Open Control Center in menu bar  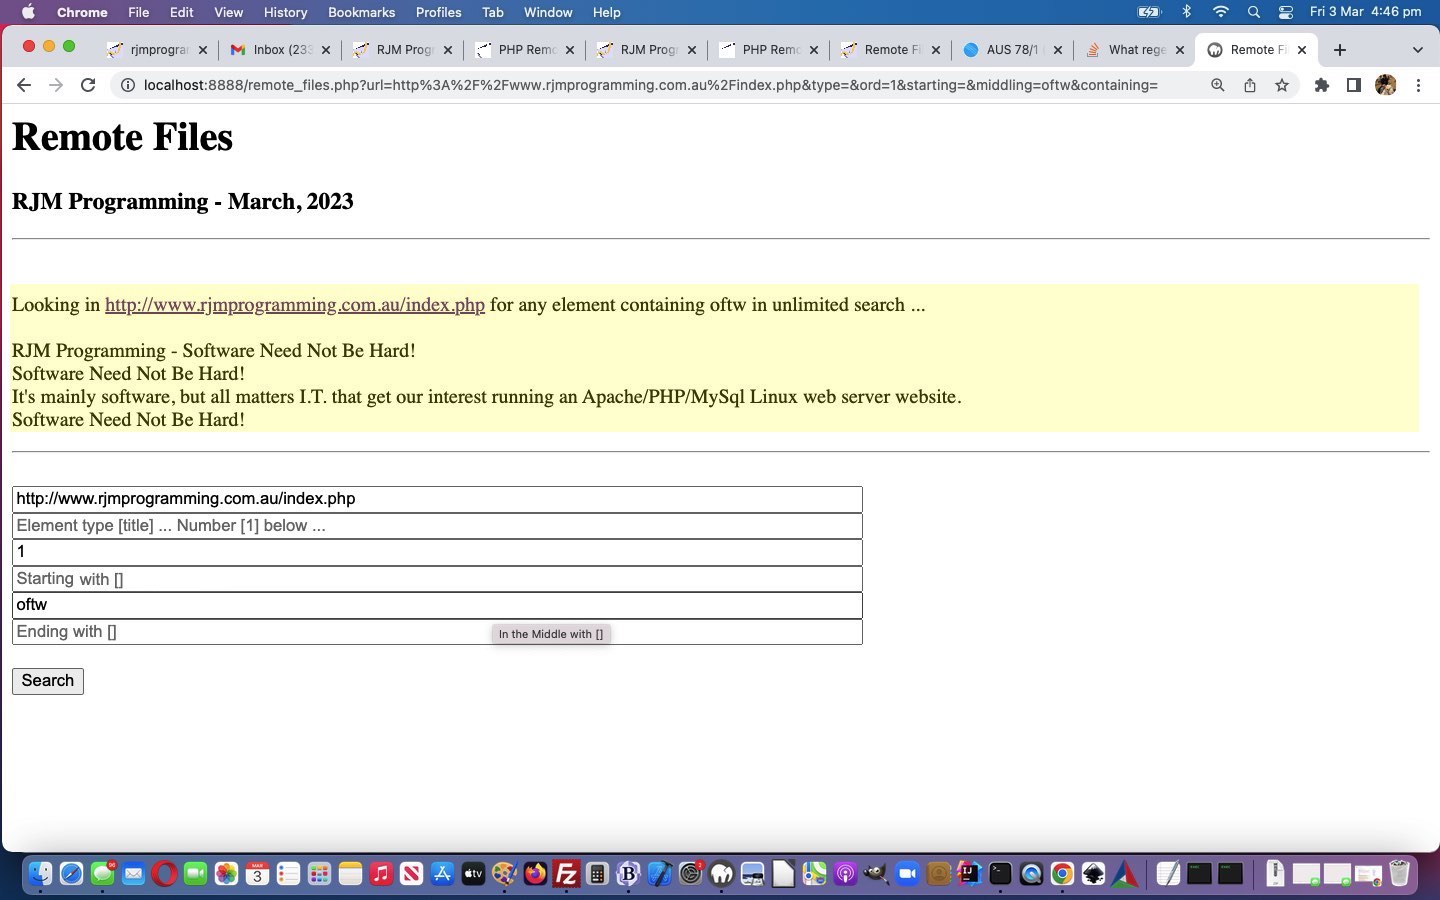[x=1286, y=12]
